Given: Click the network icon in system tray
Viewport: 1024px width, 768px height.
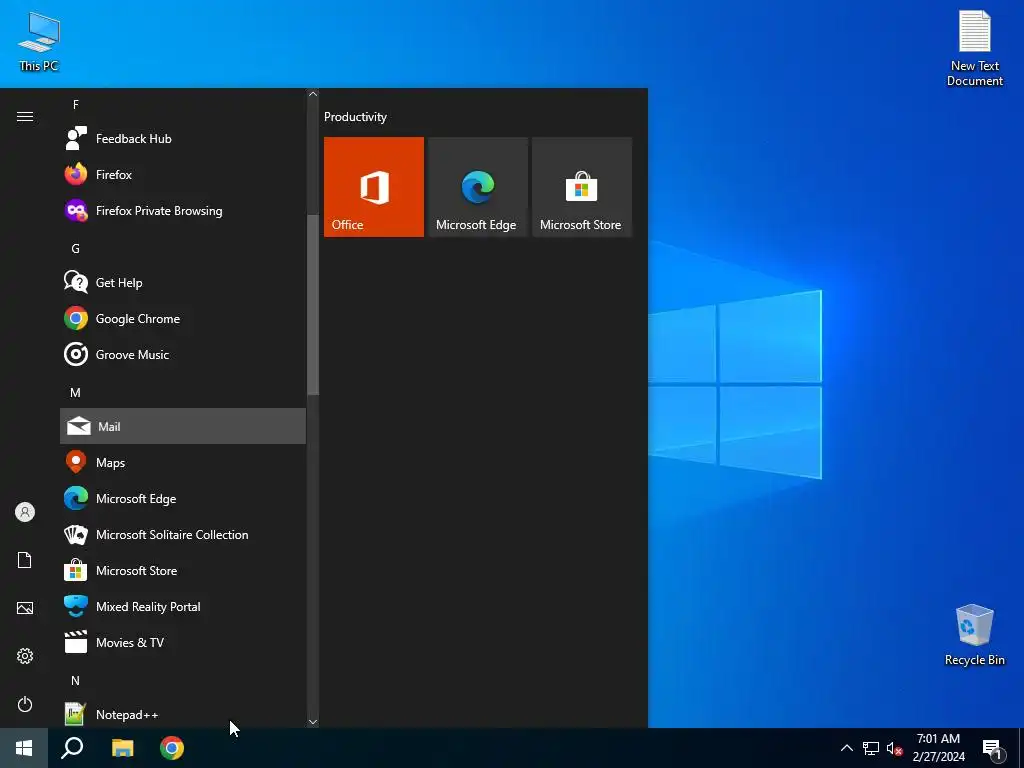Looking at the screenshot, I should point(871,748).
